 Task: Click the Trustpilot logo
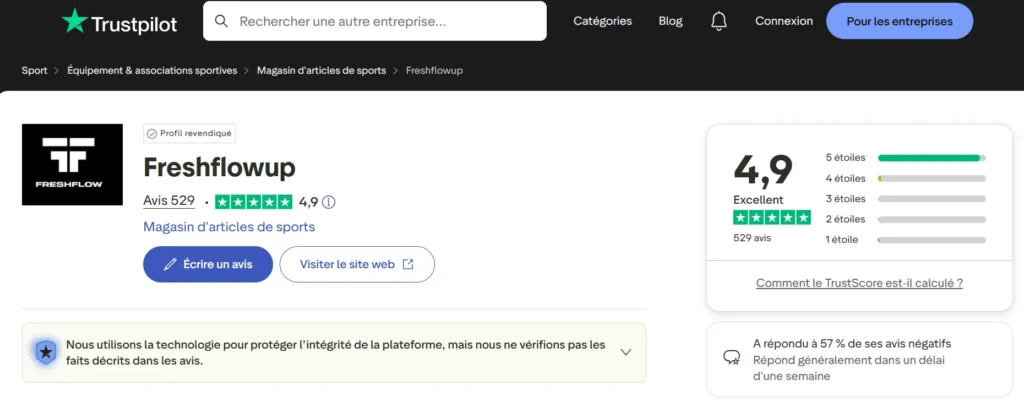(x=119, y=22)
